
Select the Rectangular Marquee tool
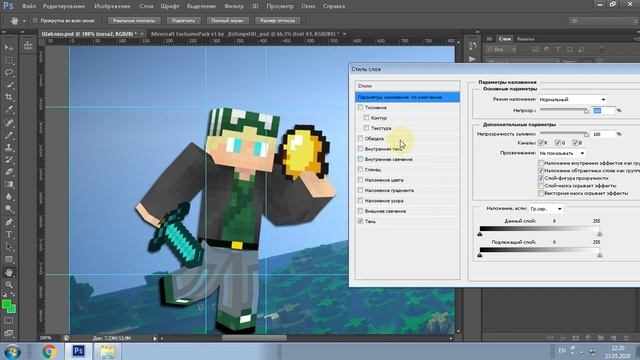[9, 60]
